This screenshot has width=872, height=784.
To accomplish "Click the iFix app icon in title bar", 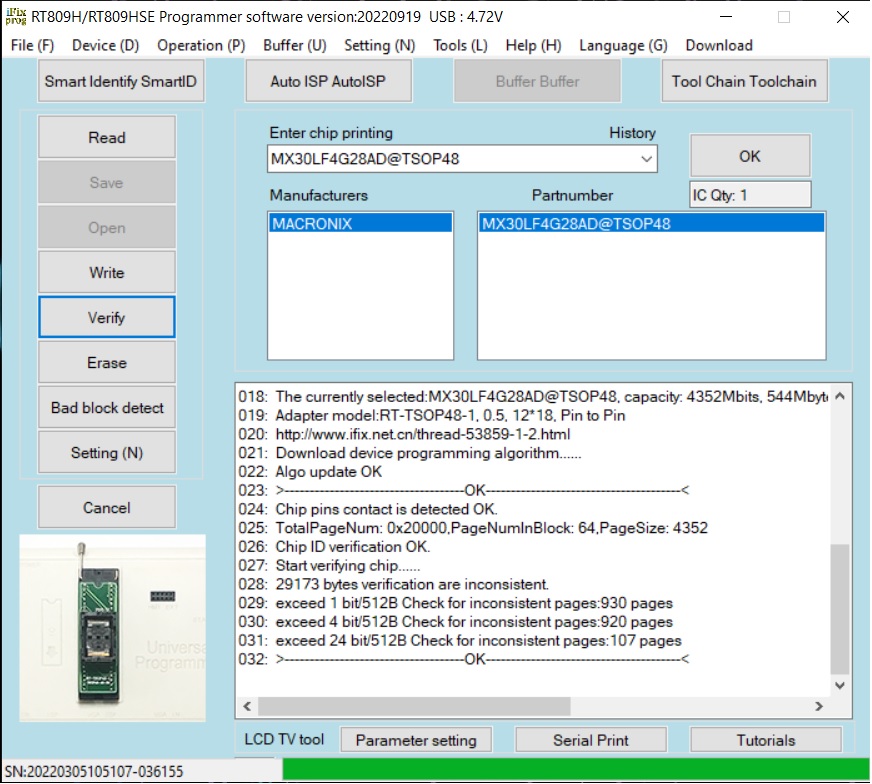I will click(16, 16).
